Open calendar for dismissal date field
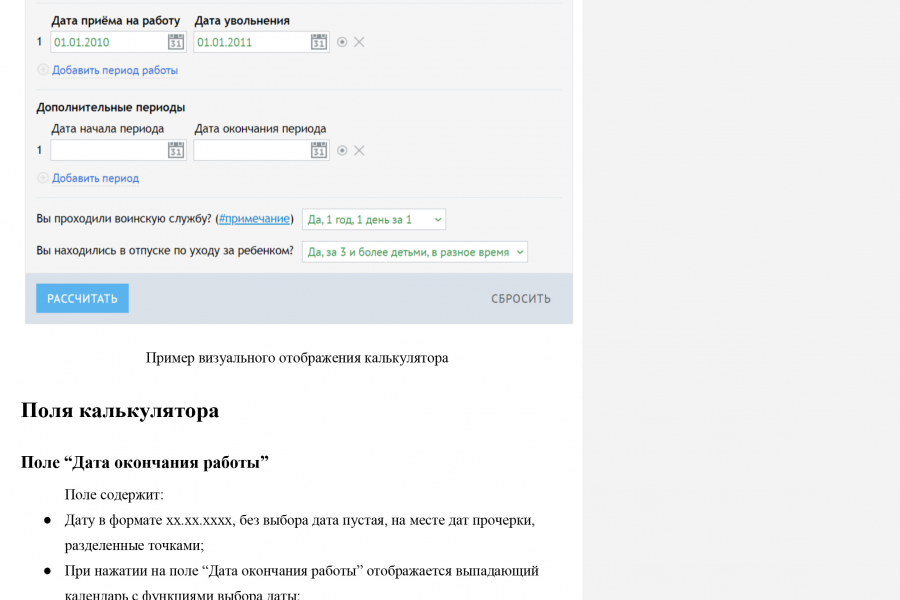The image size is (900, 600). click(x=319, y=42)
